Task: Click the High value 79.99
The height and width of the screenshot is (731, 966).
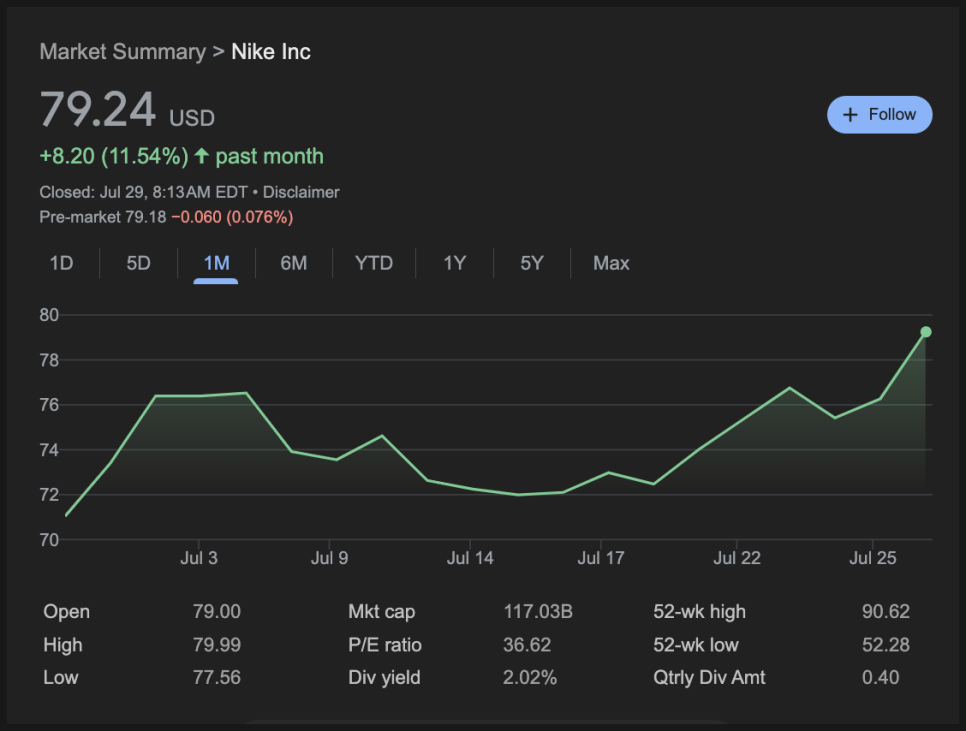Action: [217, 645]
